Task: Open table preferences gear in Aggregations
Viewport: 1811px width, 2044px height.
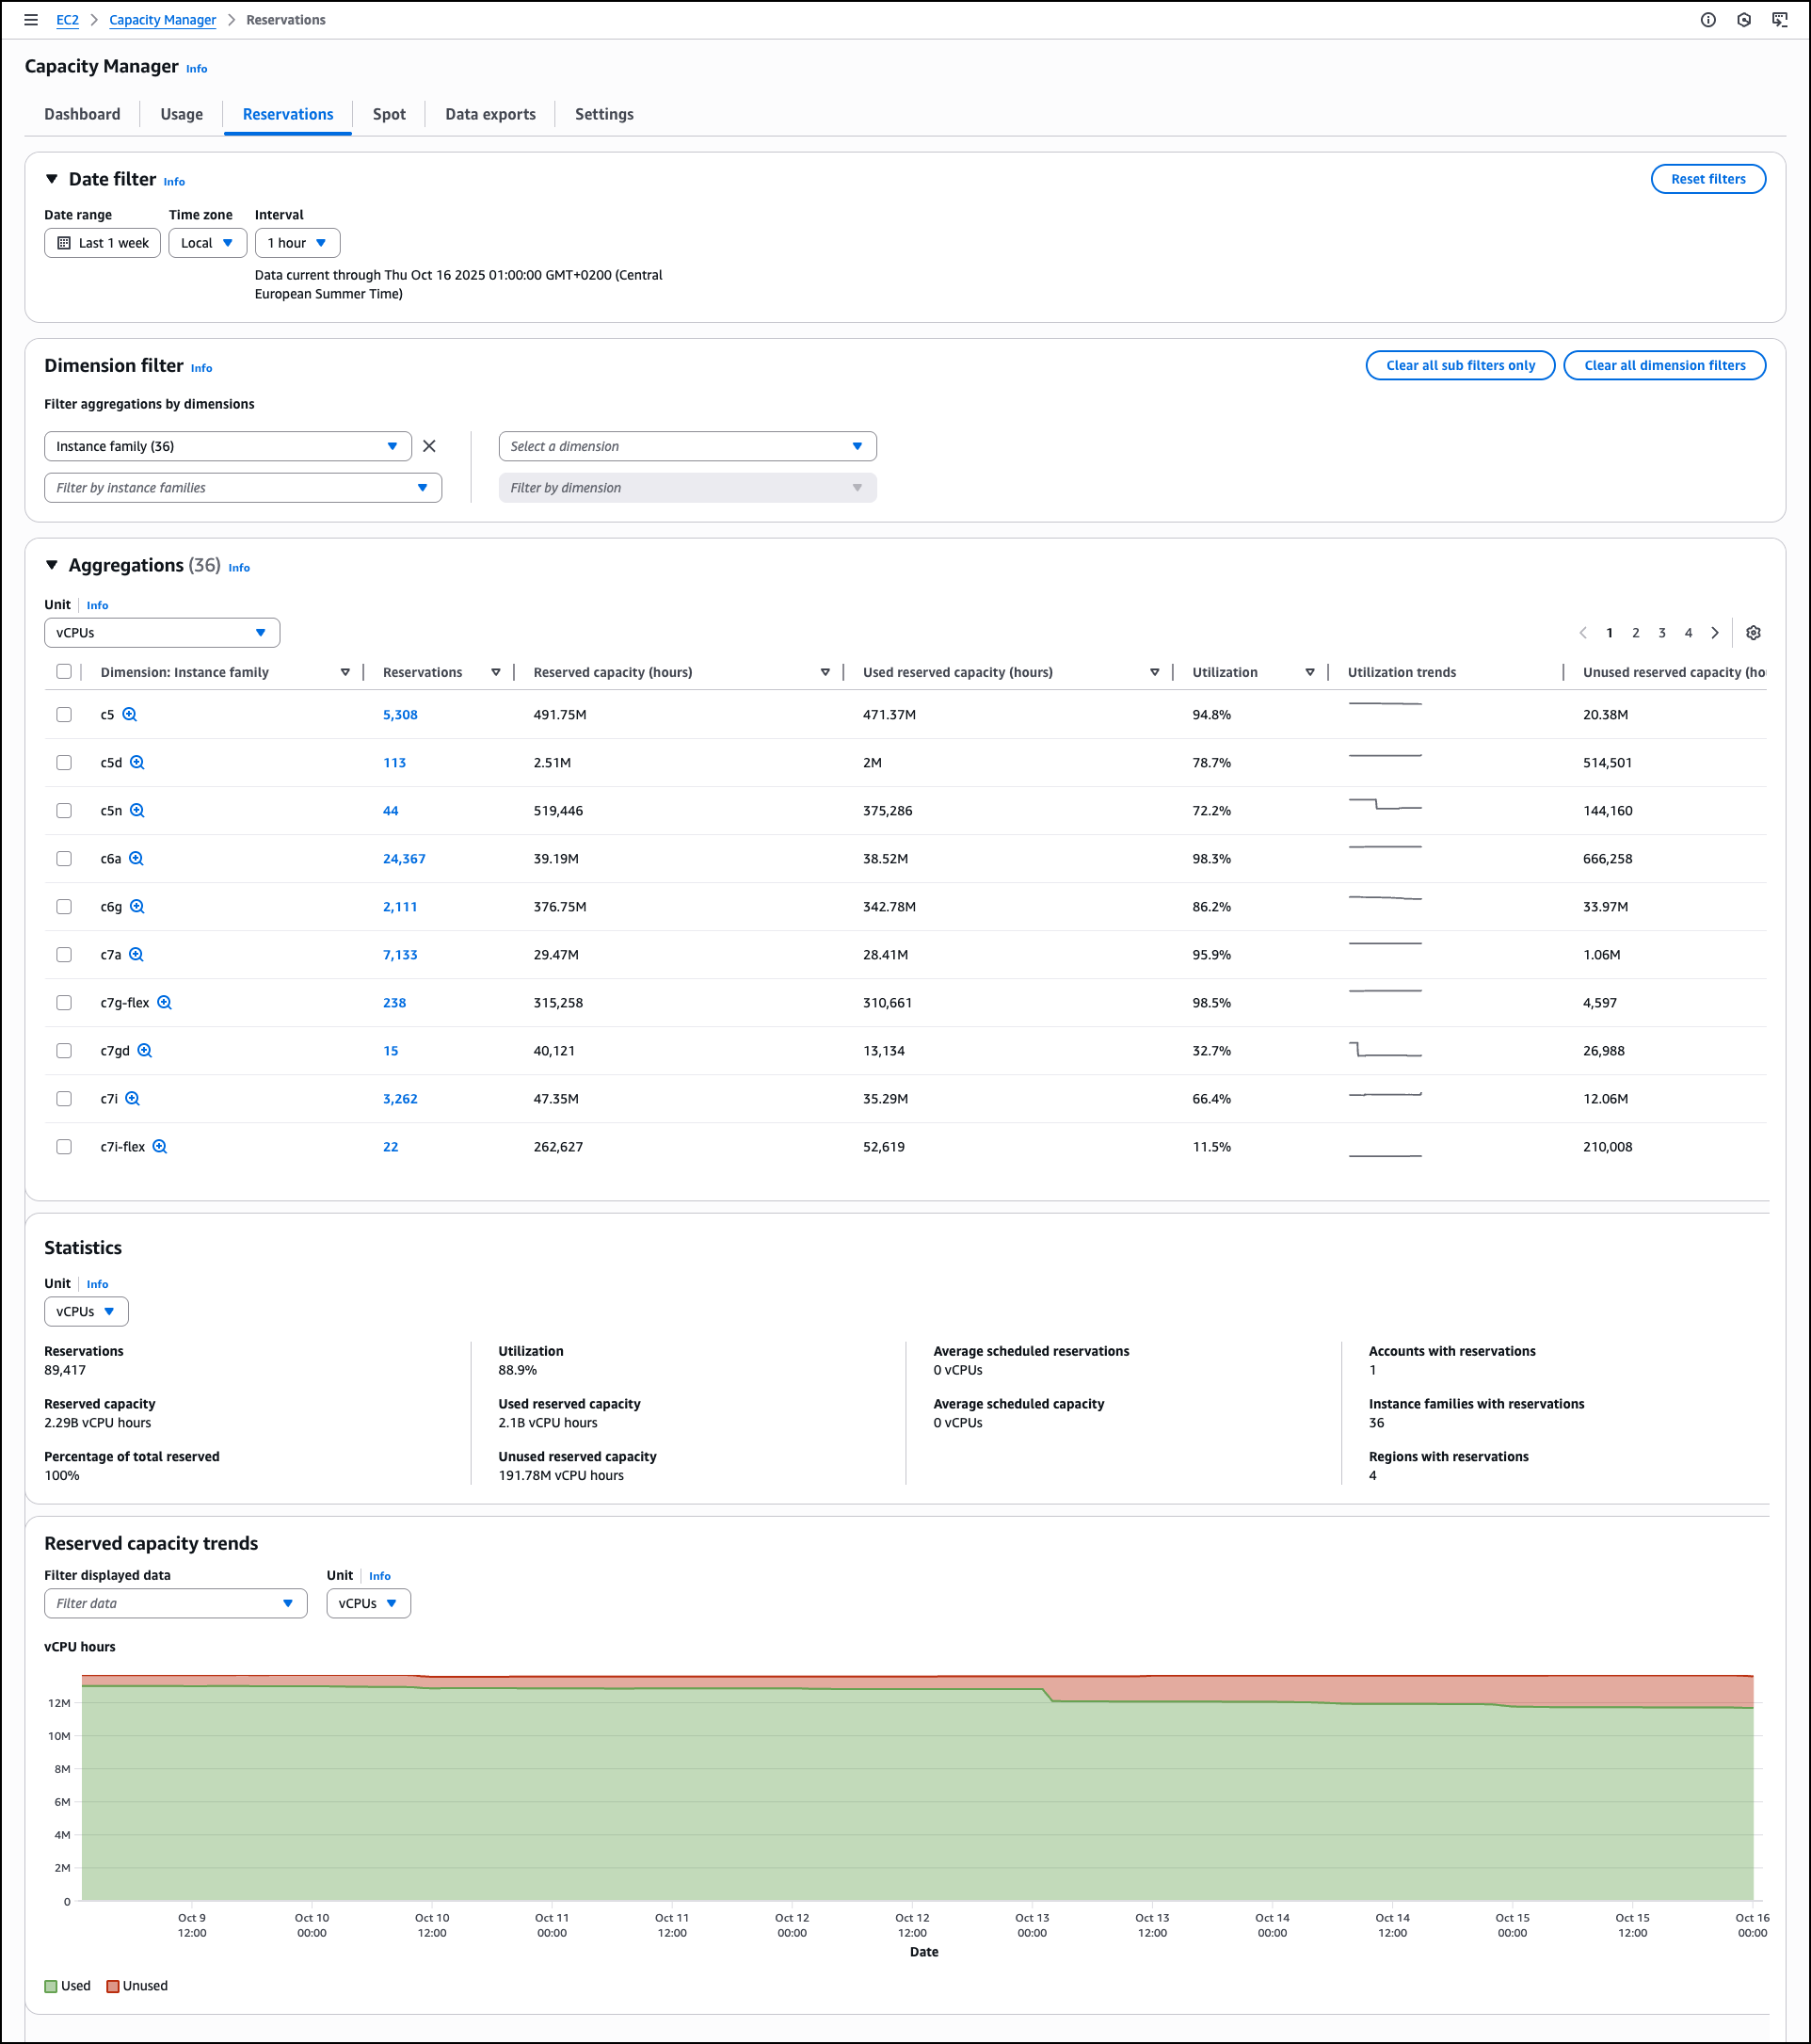Action: click(x=1753, y=632)
